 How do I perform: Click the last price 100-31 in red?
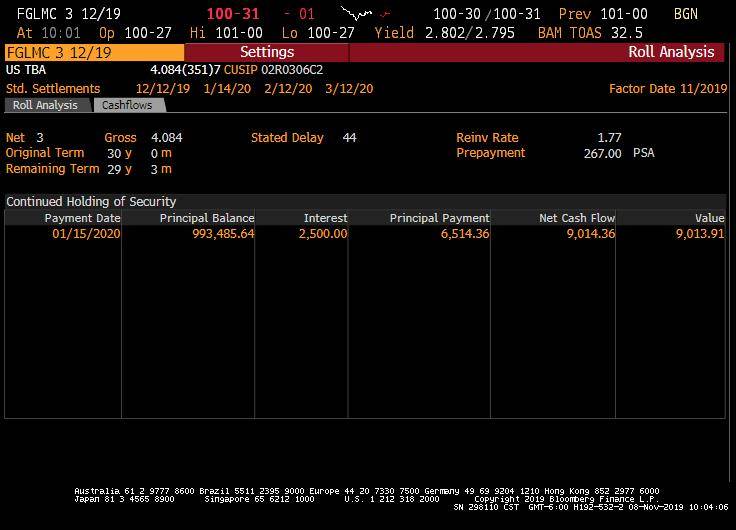[x=233, y=14]
